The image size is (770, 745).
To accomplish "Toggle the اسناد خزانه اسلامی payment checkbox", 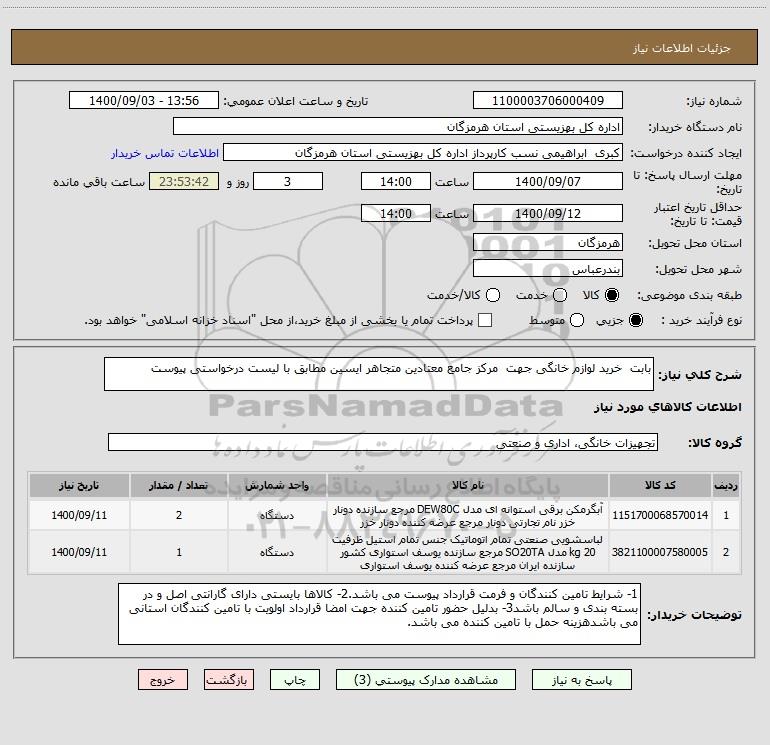I will click(485, 320).
